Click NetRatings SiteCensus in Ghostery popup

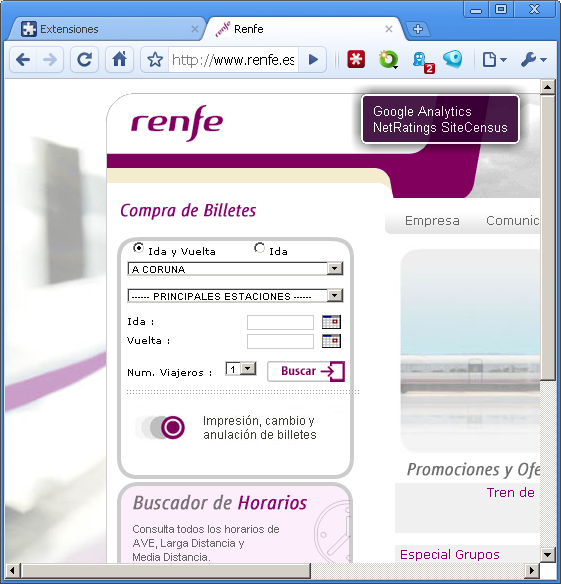[440, 127]
